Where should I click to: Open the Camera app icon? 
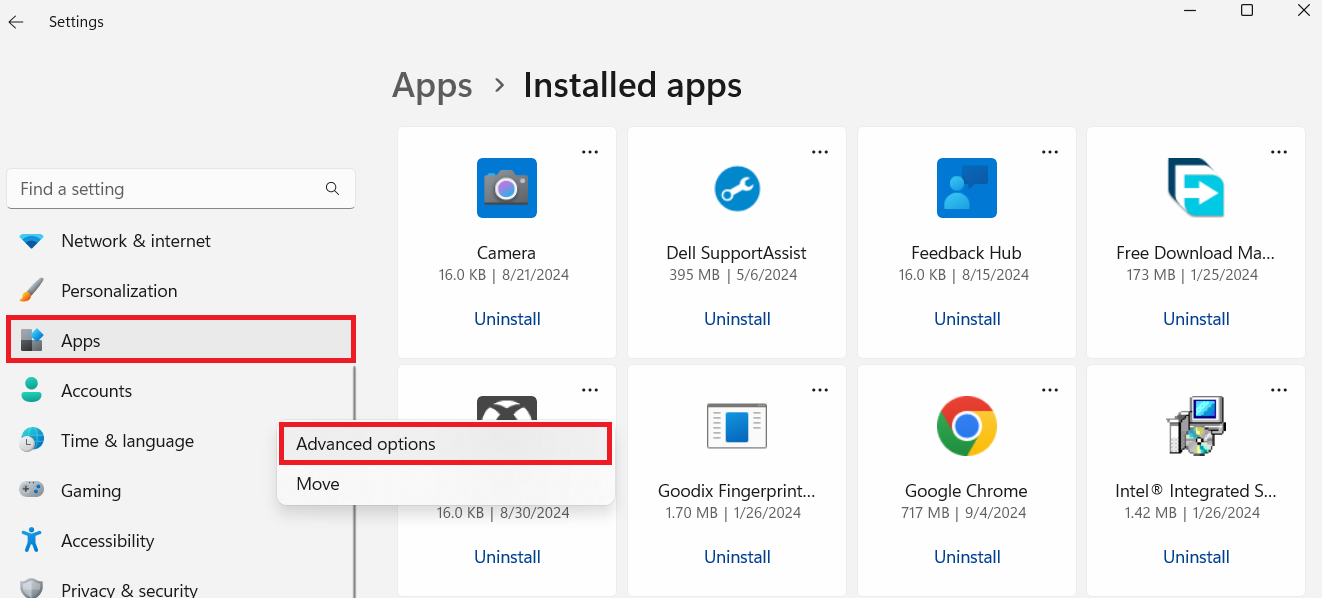pyautogui.click(x=507, y=188)
